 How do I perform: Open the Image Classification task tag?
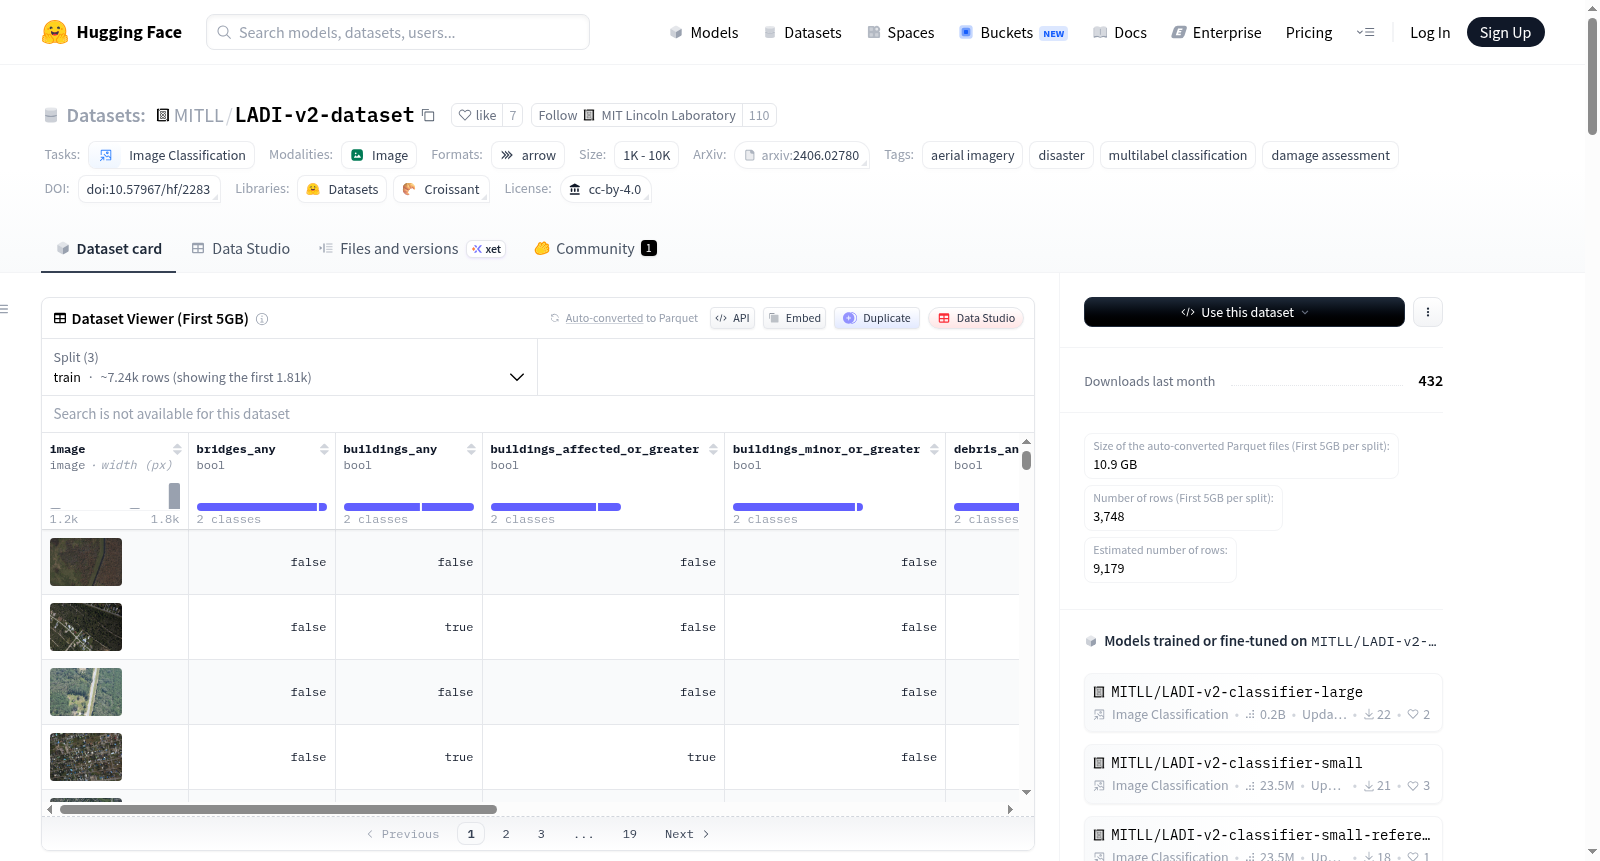pos(172,155)
